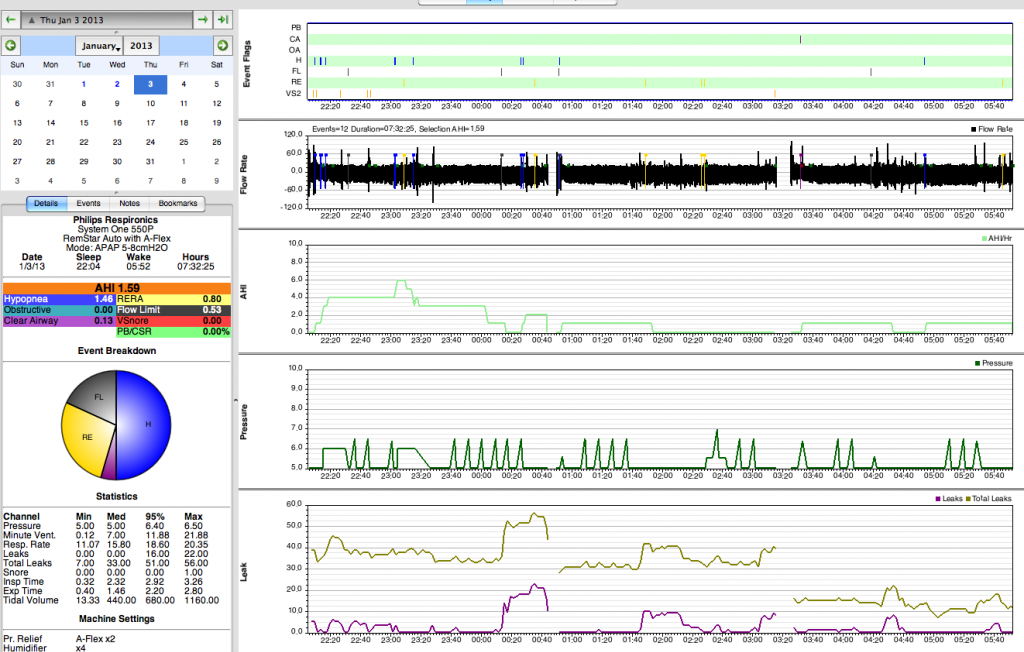Image resolution: width=1024 pixels, height=652 pixels.
Task: Click the dark Flow Limit index row
Action: 173,310
